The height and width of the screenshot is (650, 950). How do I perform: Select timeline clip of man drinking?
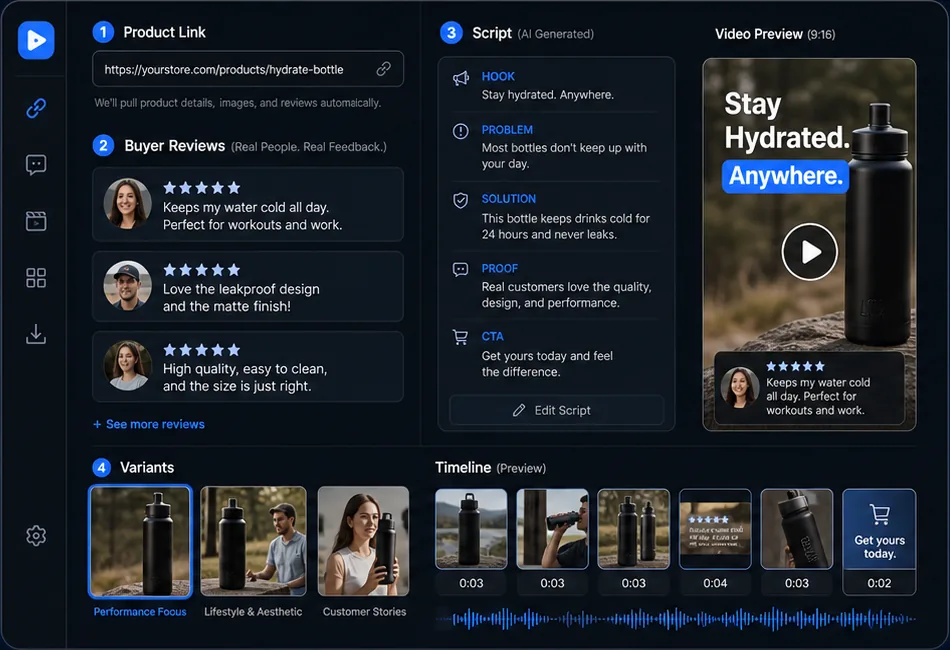click(552, 529)
